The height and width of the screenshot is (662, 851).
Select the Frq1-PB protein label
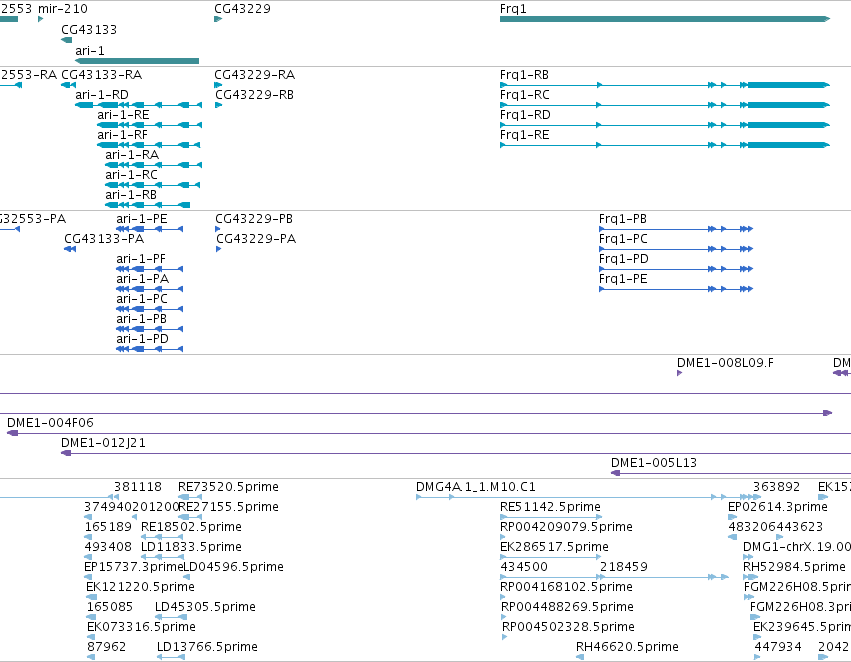pos(623,219)
